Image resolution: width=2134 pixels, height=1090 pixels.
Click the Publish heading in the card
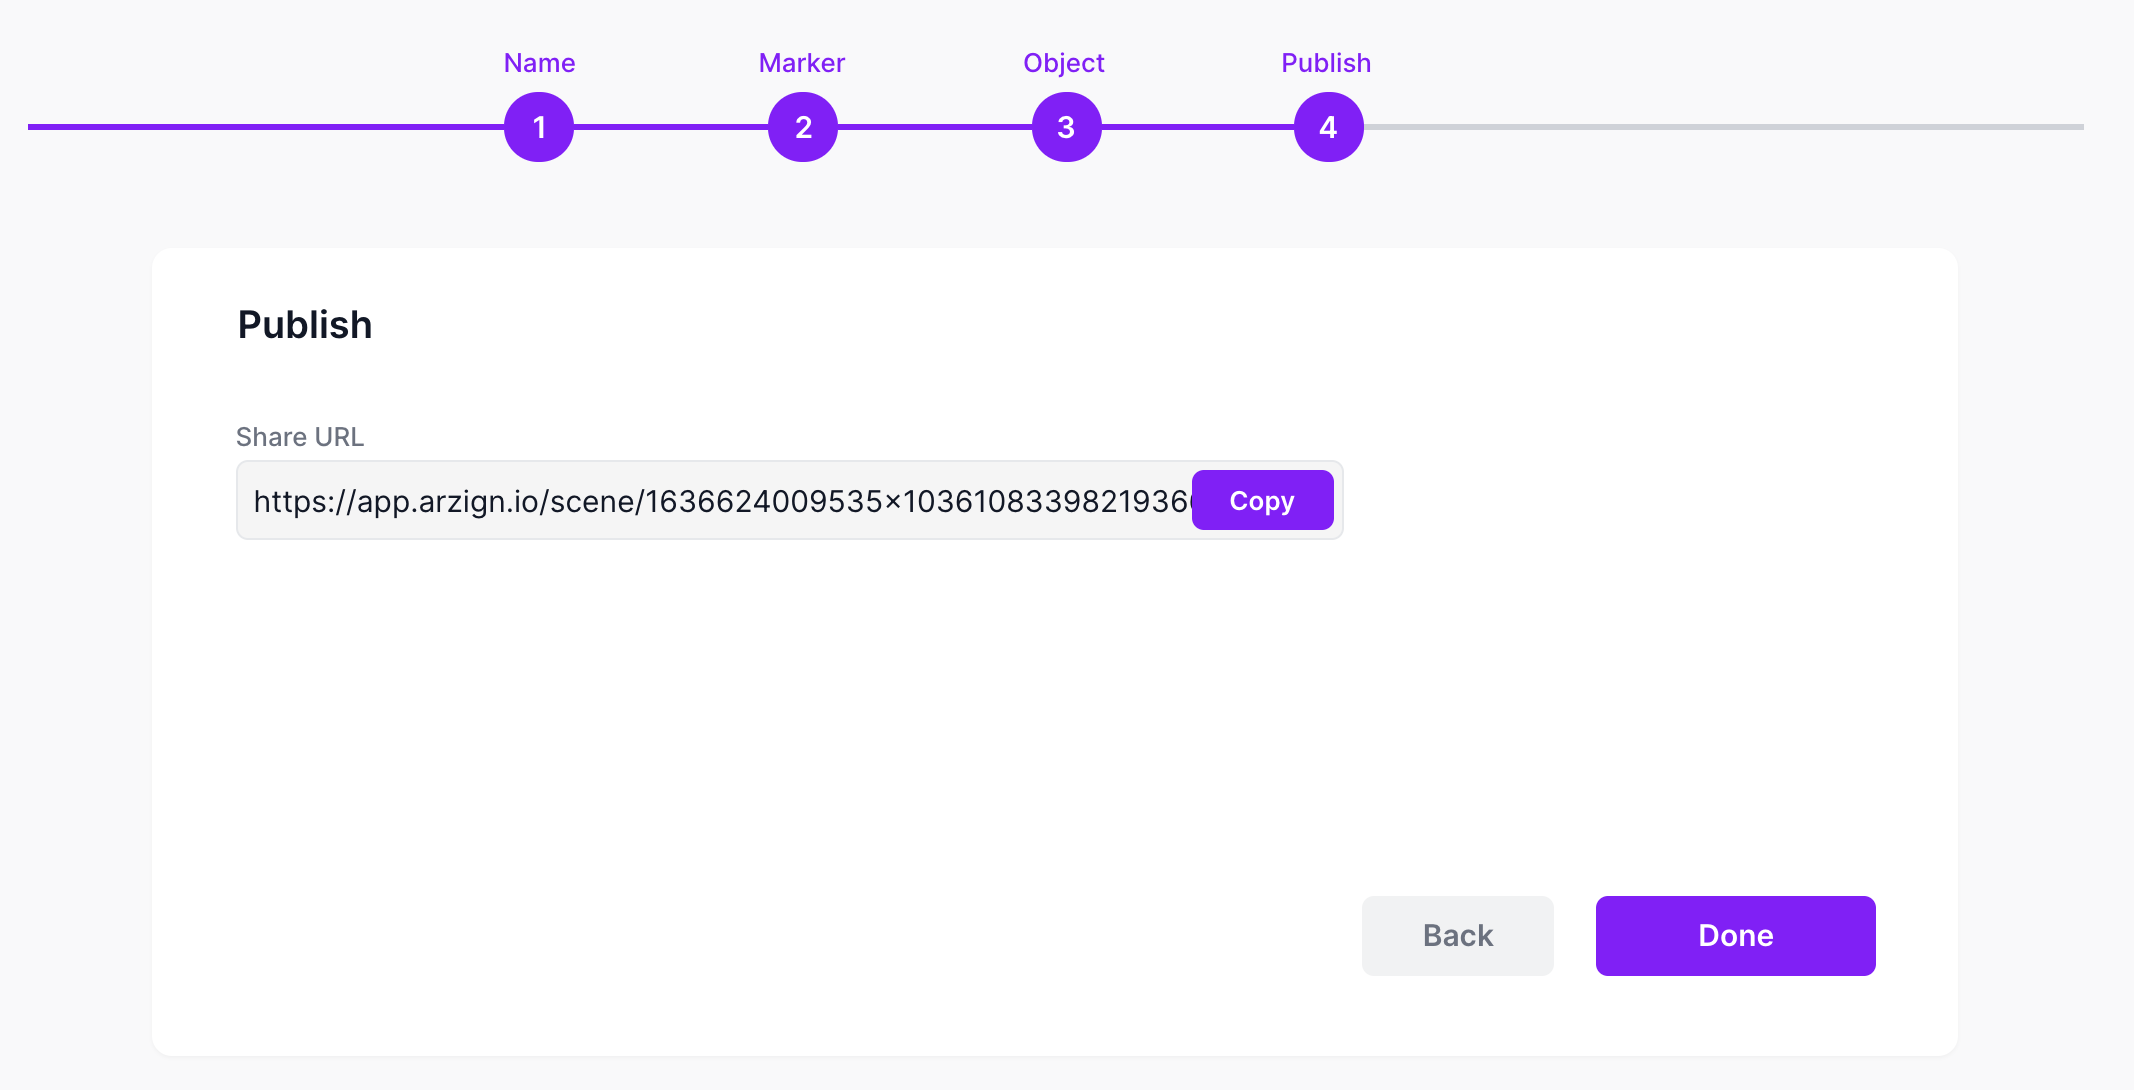[x=305, y=325]
